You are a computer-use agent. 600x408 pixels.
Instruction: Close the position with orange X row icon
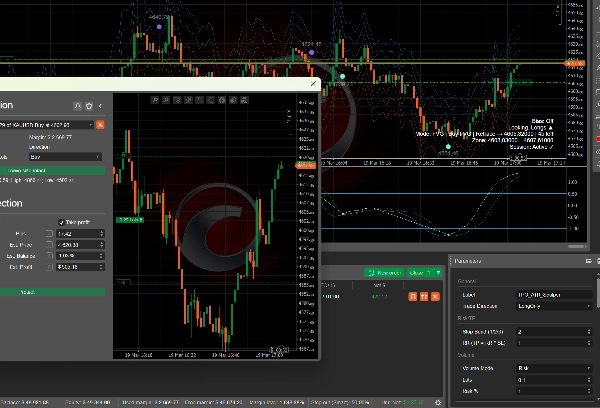(435, 296)
